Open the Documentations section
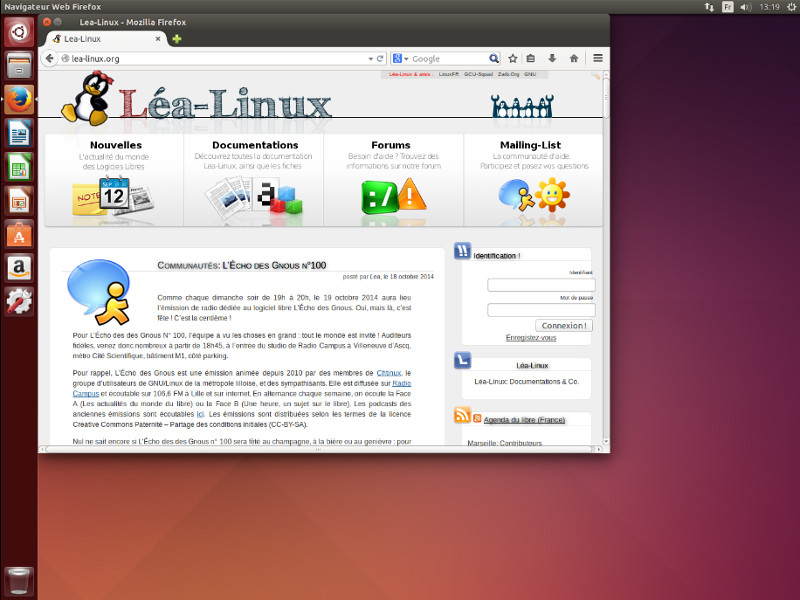Screen dimensions: 800x600 tap(255, 145)
